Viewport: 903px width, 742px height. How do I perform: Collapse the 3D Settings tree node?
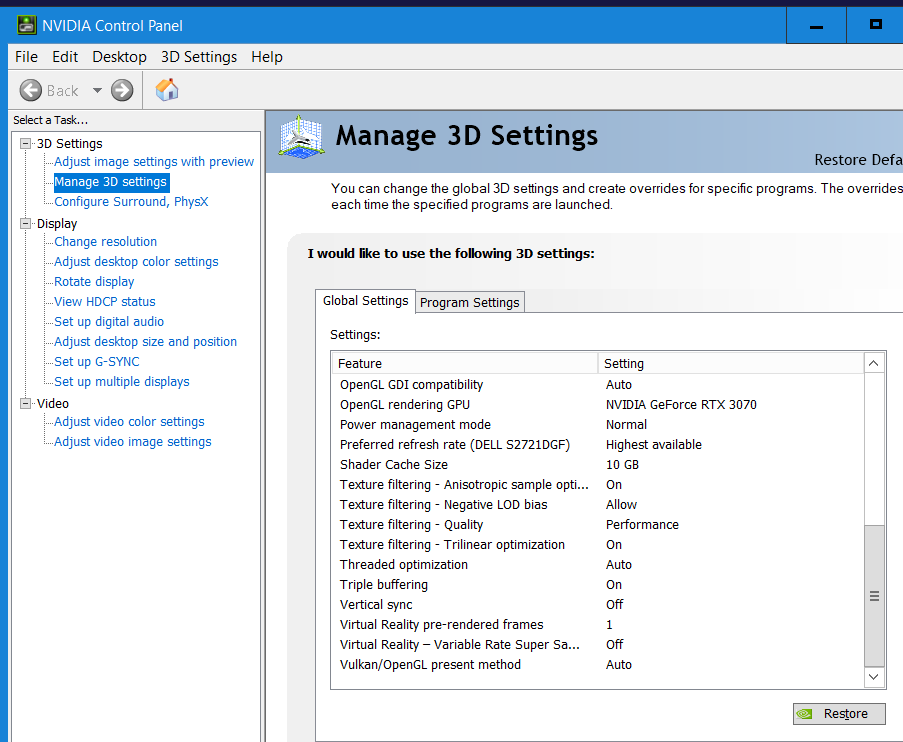[25, 143]
